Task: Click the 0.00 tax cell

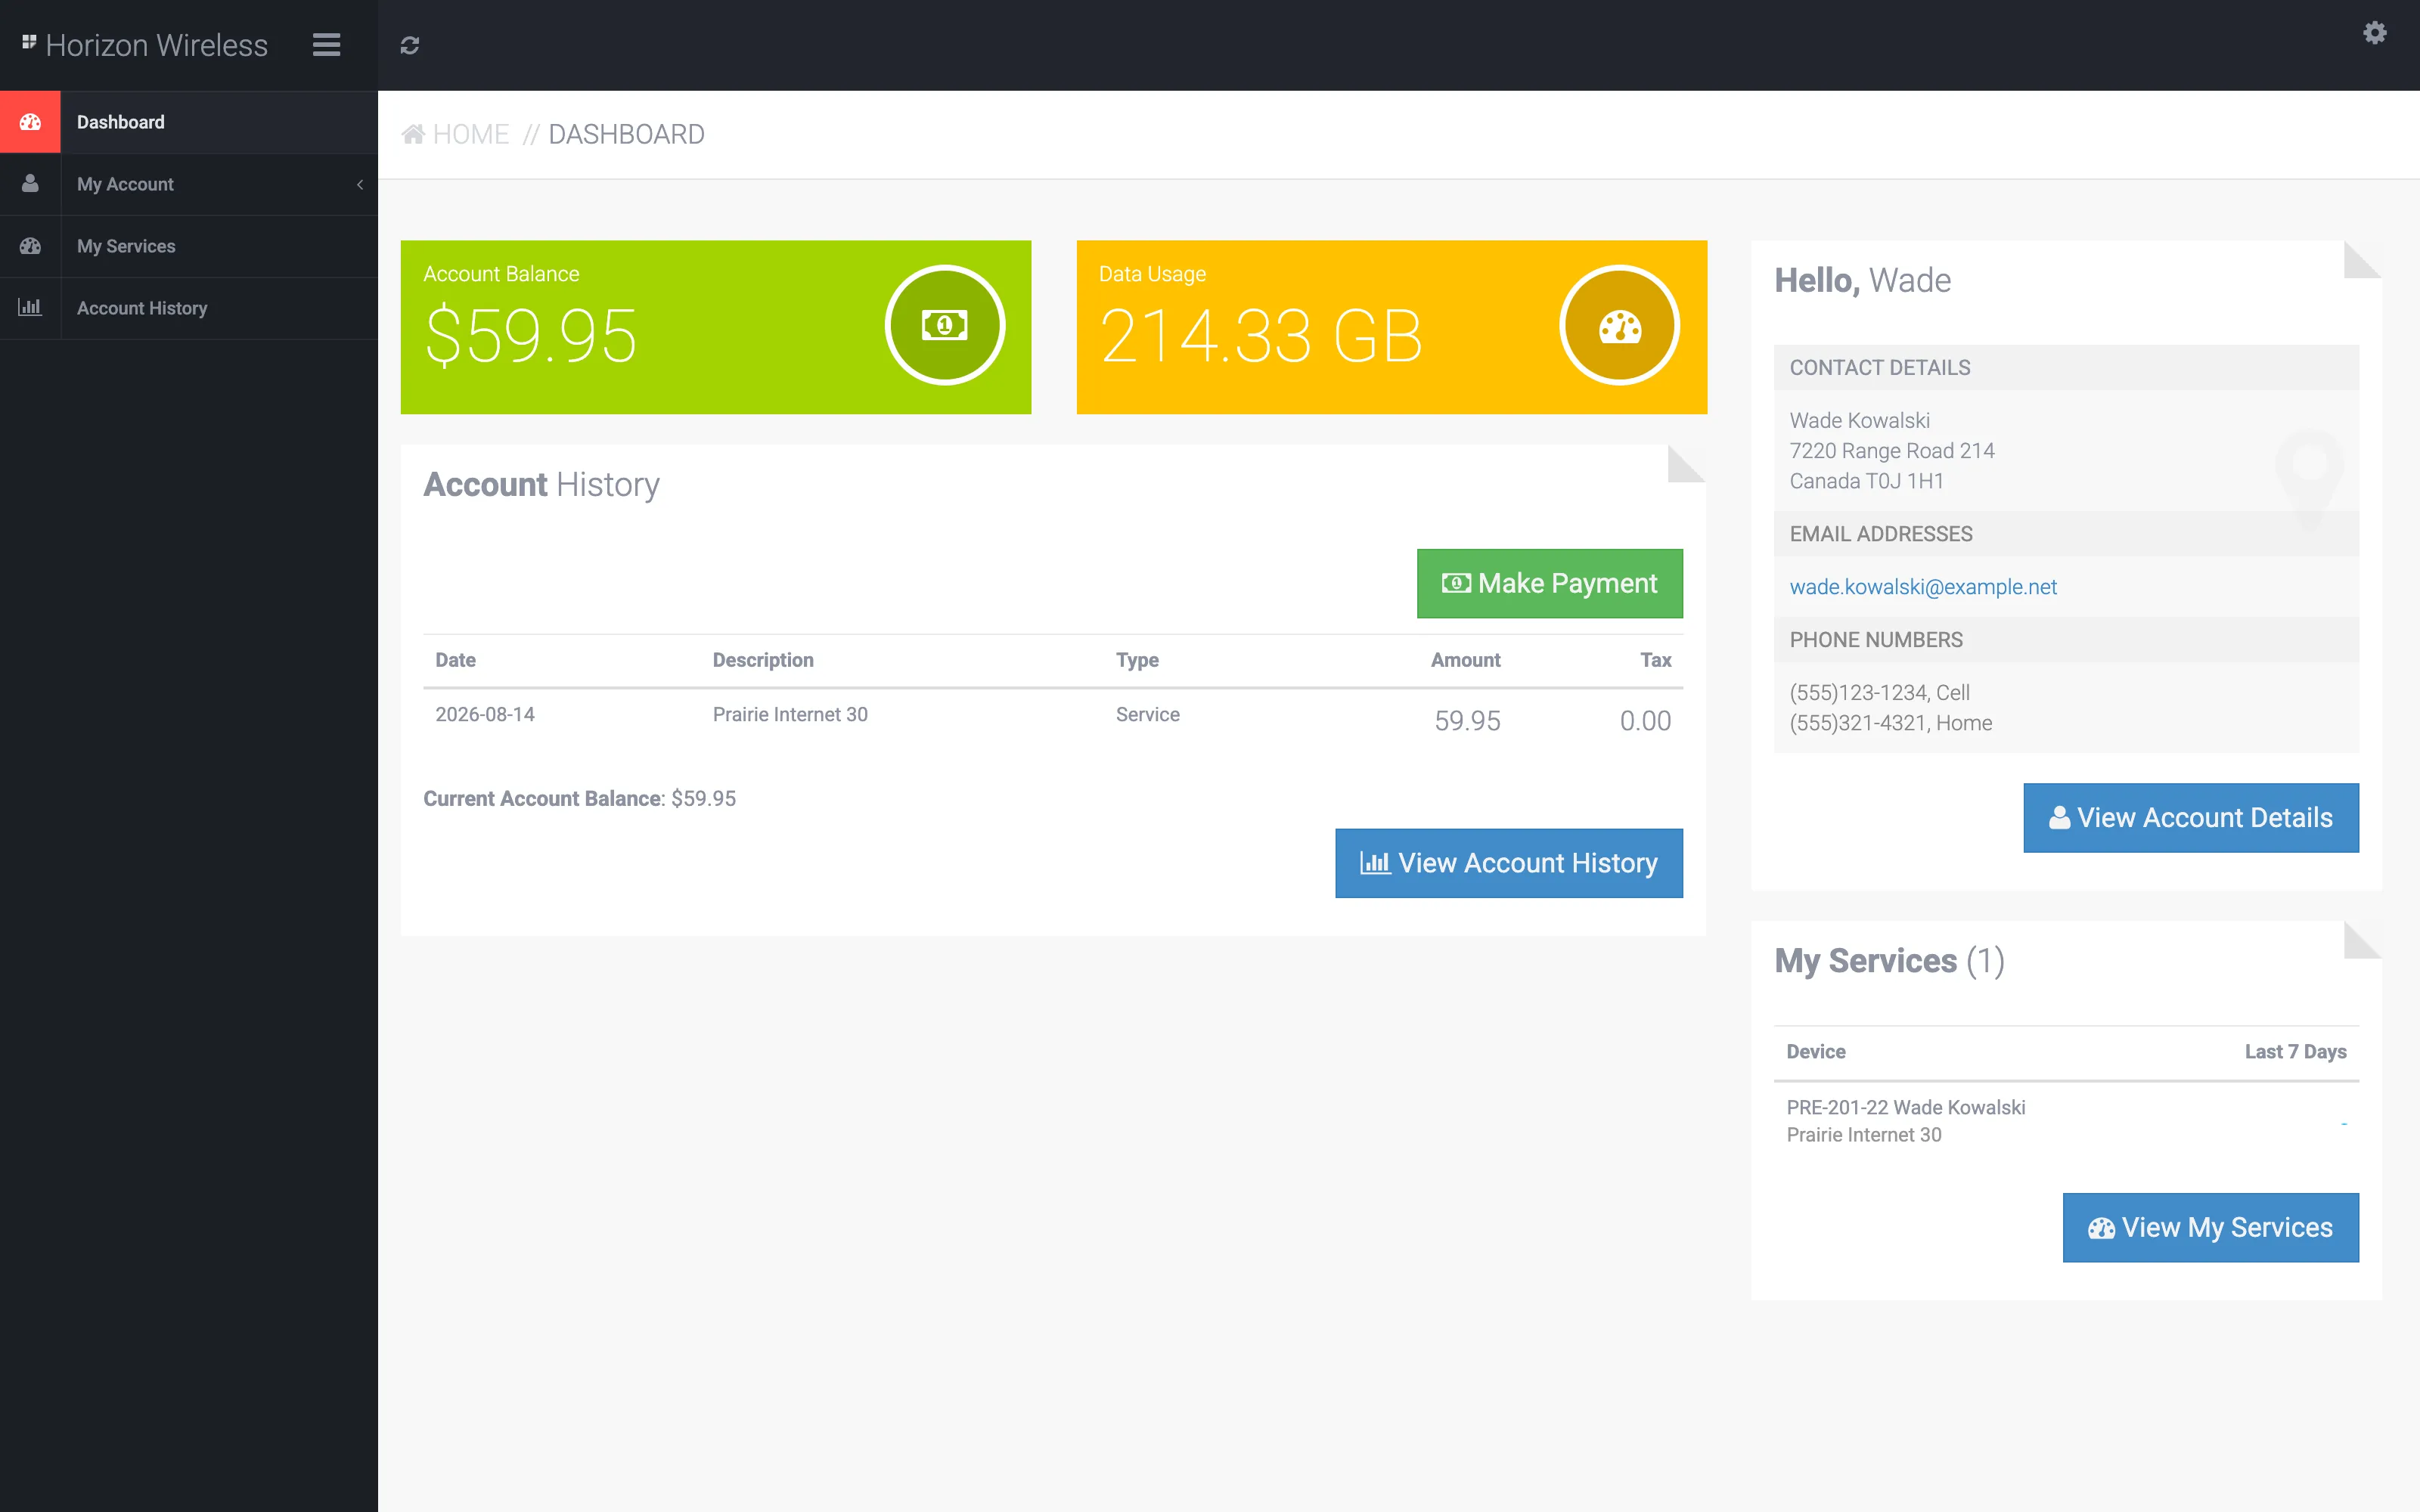Action: point(1645,721)
